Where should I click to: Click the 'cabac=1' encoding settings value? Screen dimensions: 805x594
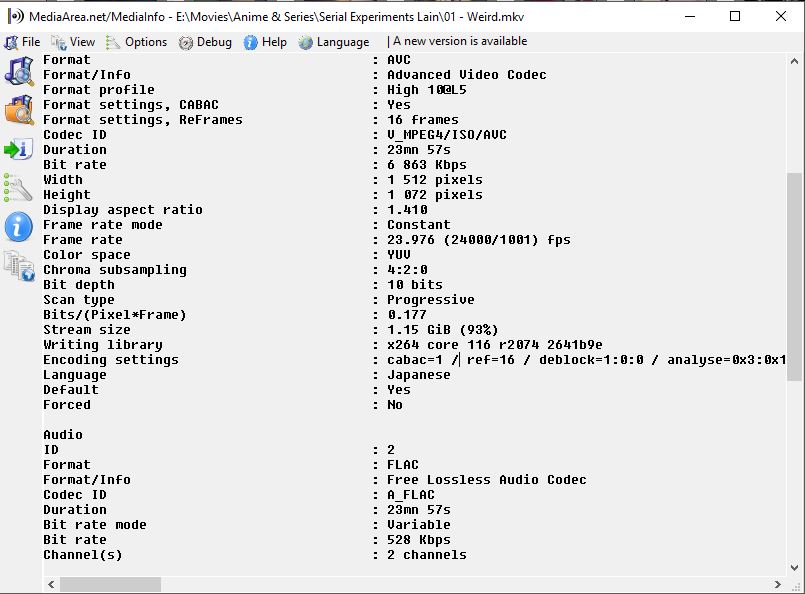pyautogui.click(x=415, y=360)
